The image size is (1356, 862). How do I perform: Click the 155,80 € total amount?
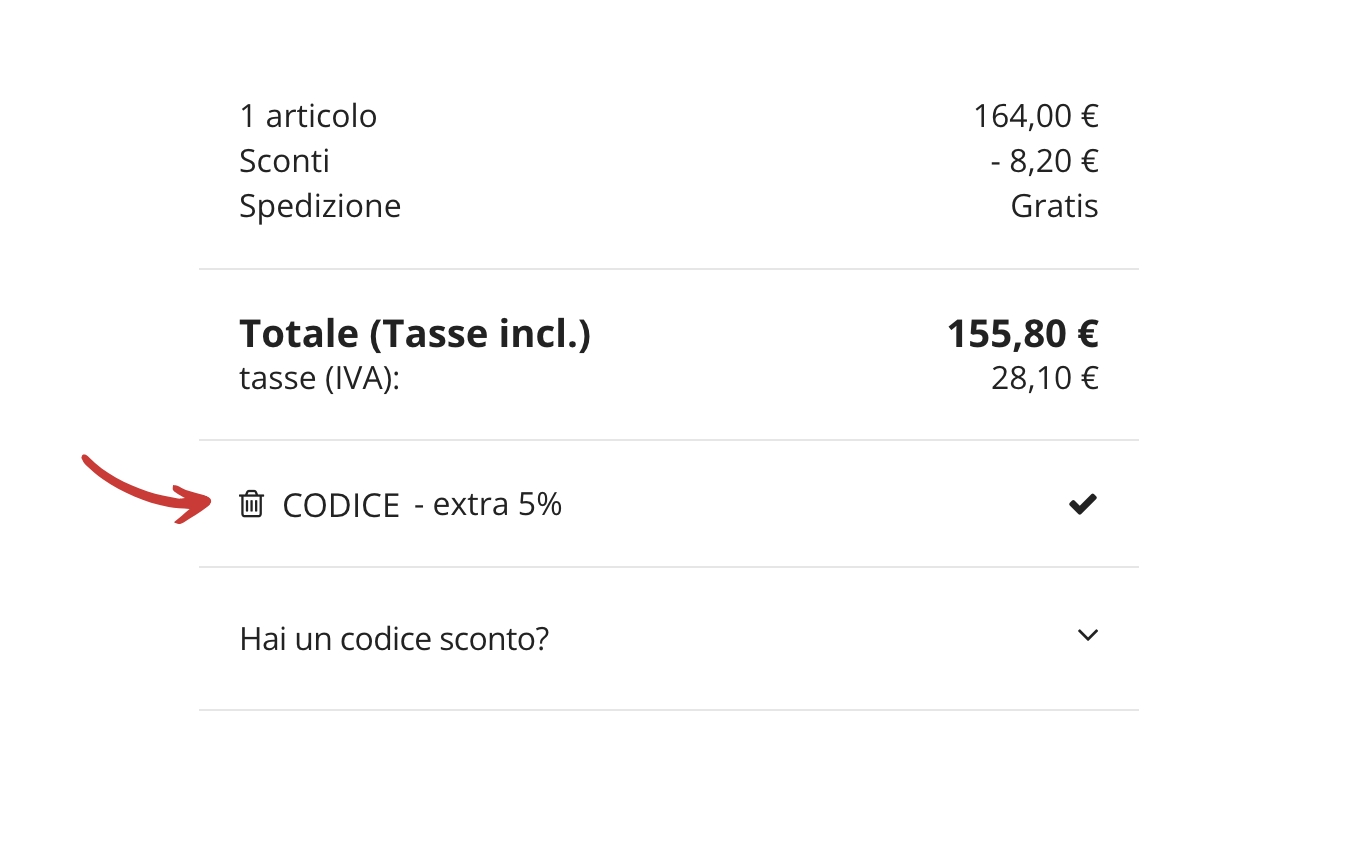pos(1022,334)
